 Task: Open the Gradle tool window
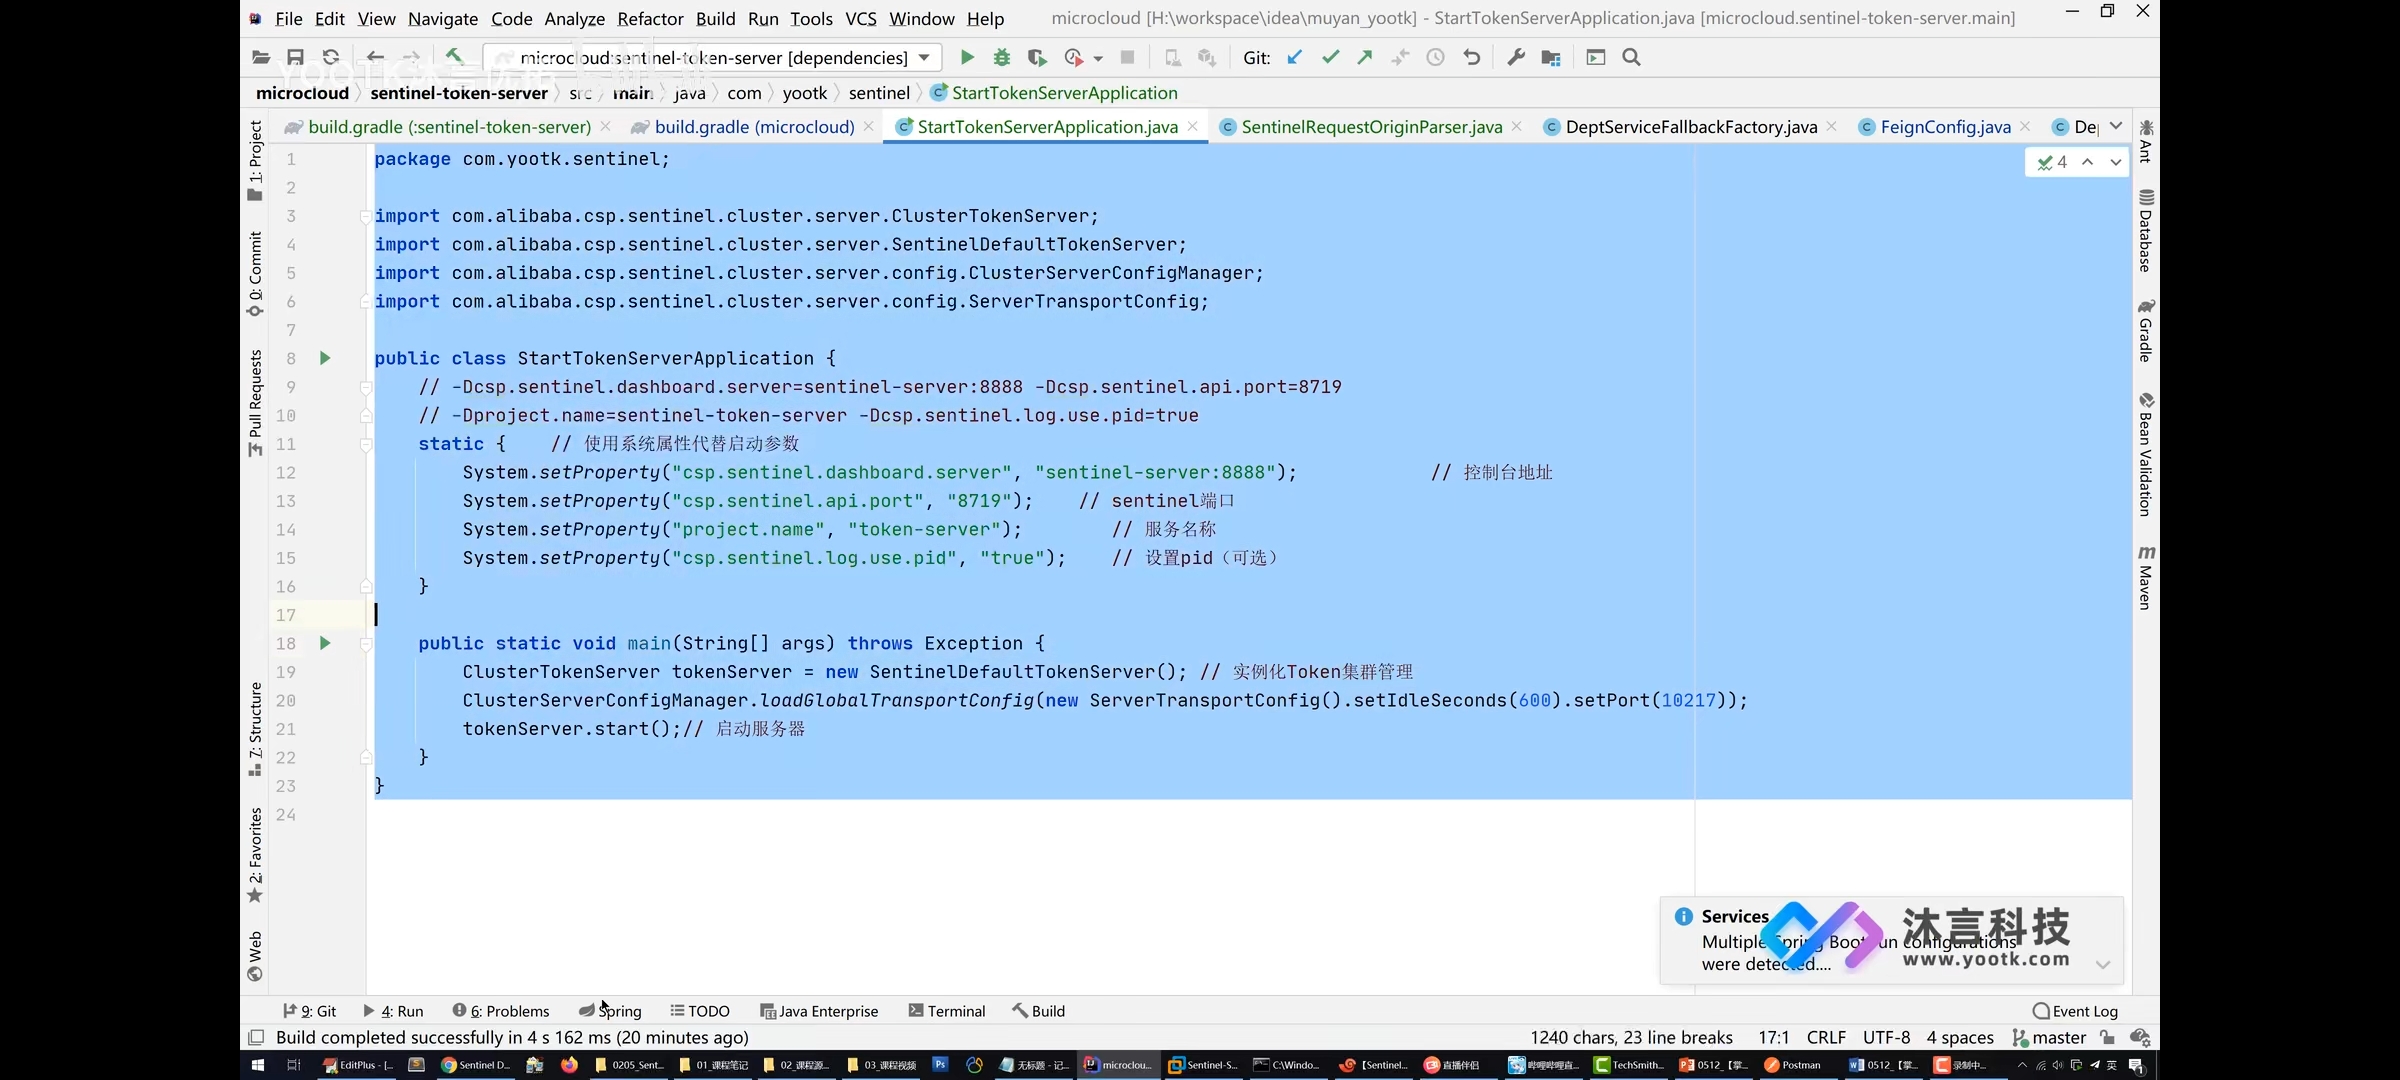pos(2146,330)
